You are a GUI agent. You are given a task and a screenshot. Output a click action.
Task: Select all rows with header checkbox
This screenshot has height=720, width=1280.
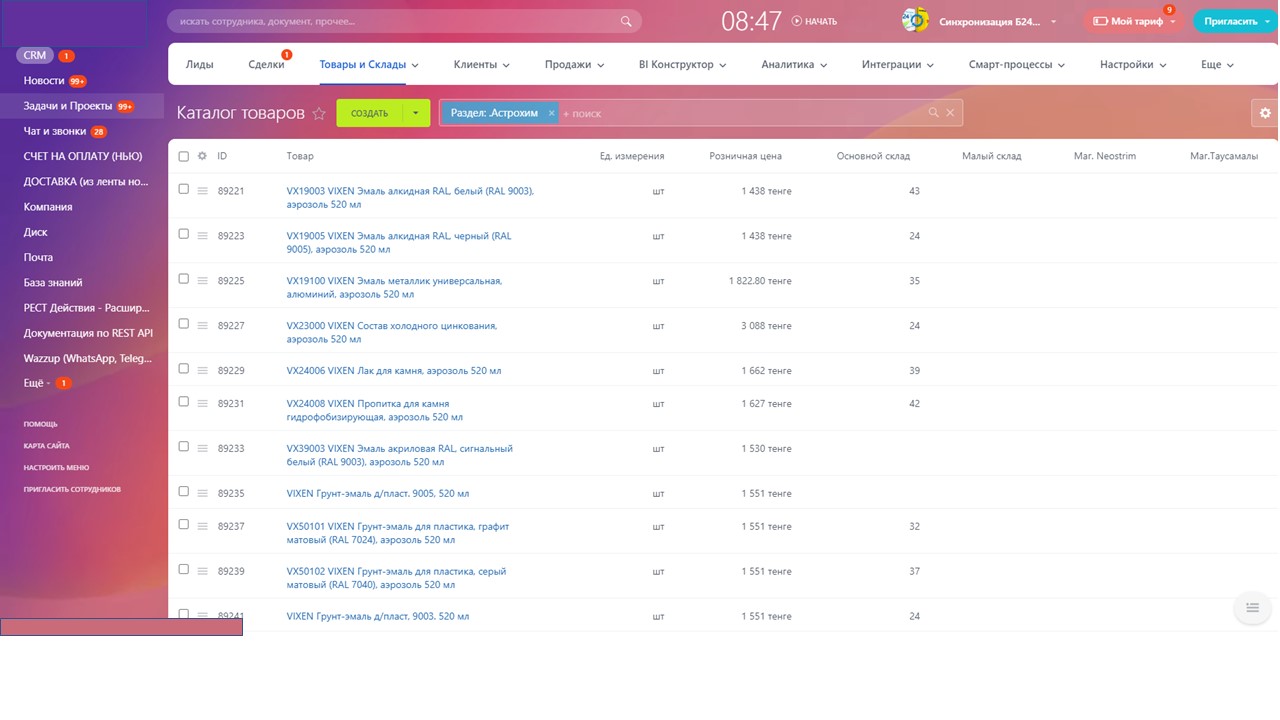183,156
